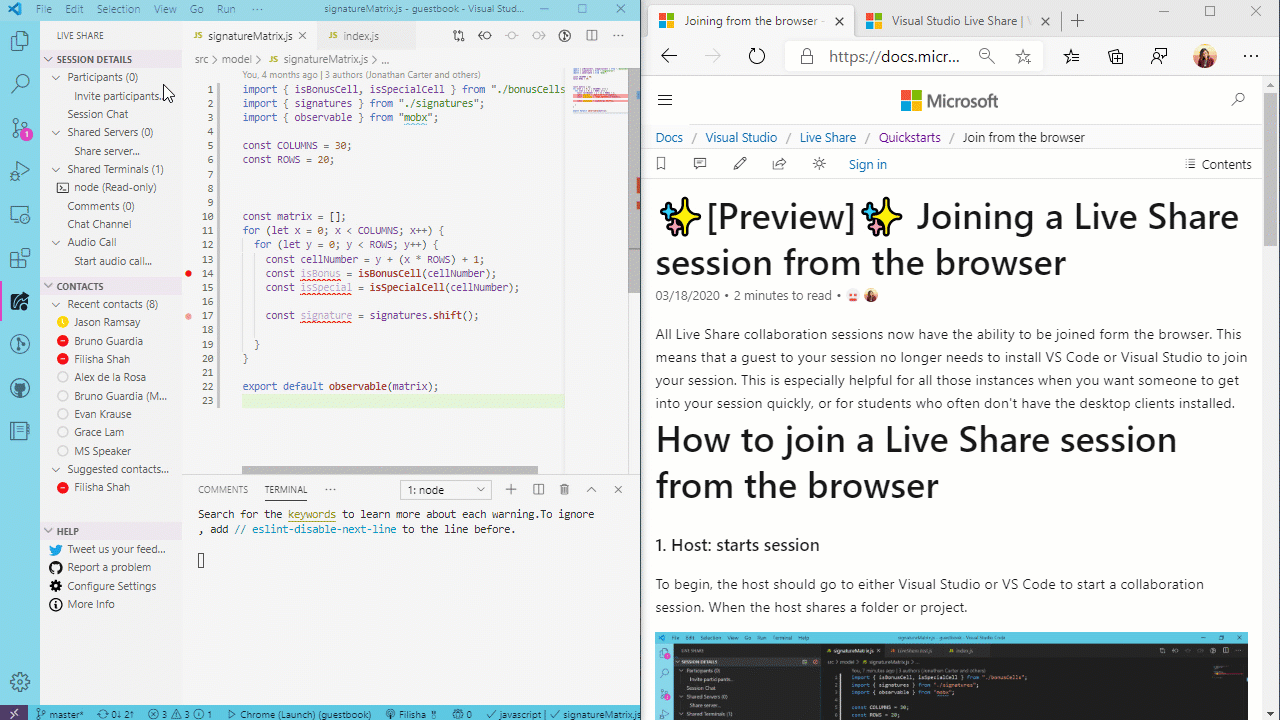Select the Source Control icon in the activity bar
Viewport: 1280px width, 720px height.
[20, 127]
